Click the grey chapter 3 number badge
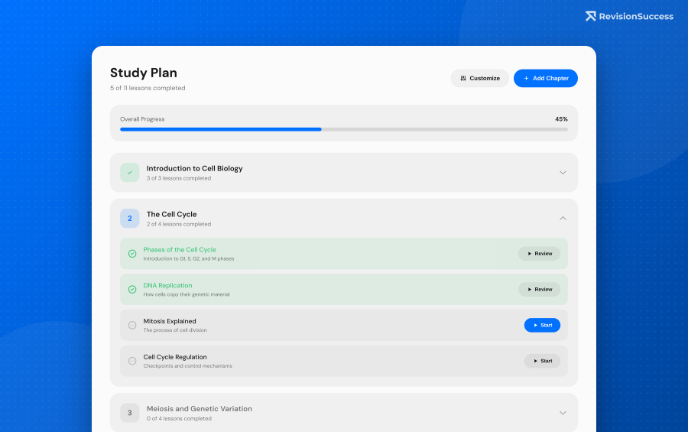 (x=130, y=412)
